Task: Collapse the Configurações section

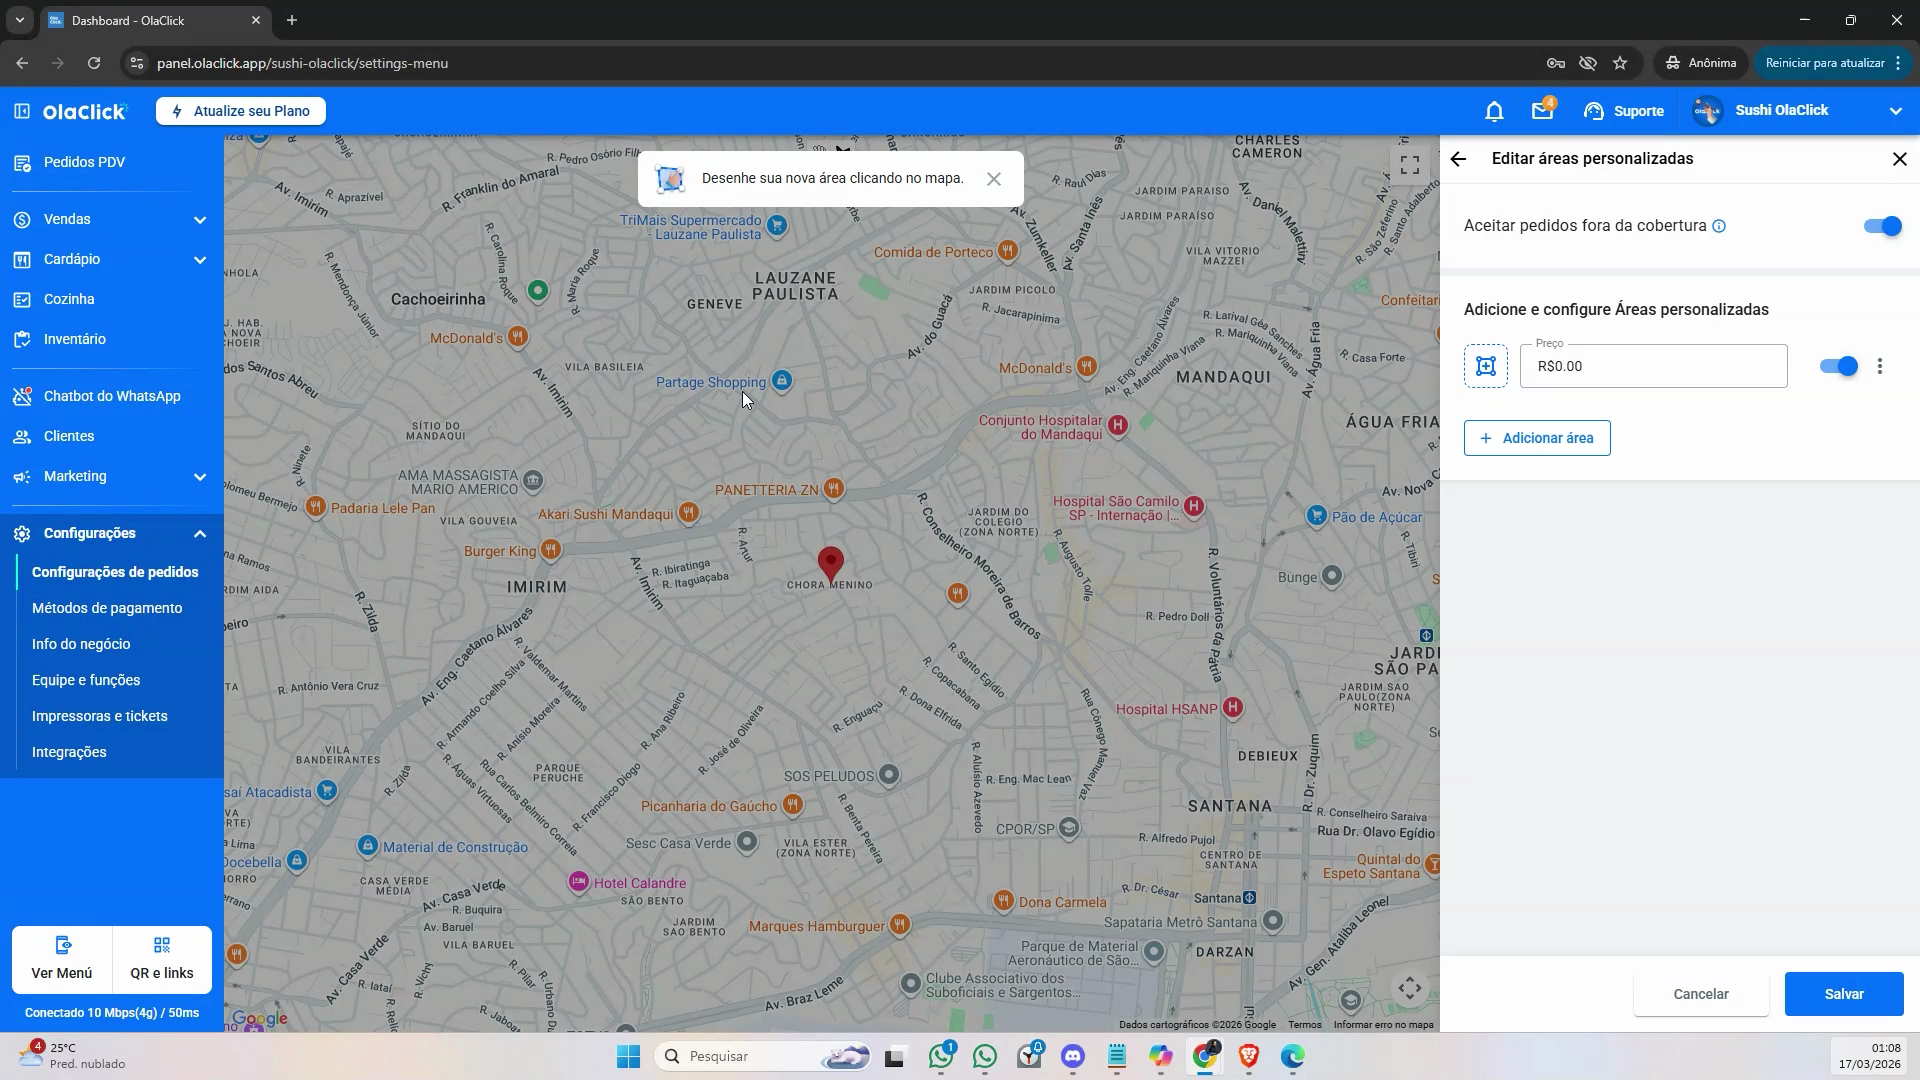Action: 111,533
